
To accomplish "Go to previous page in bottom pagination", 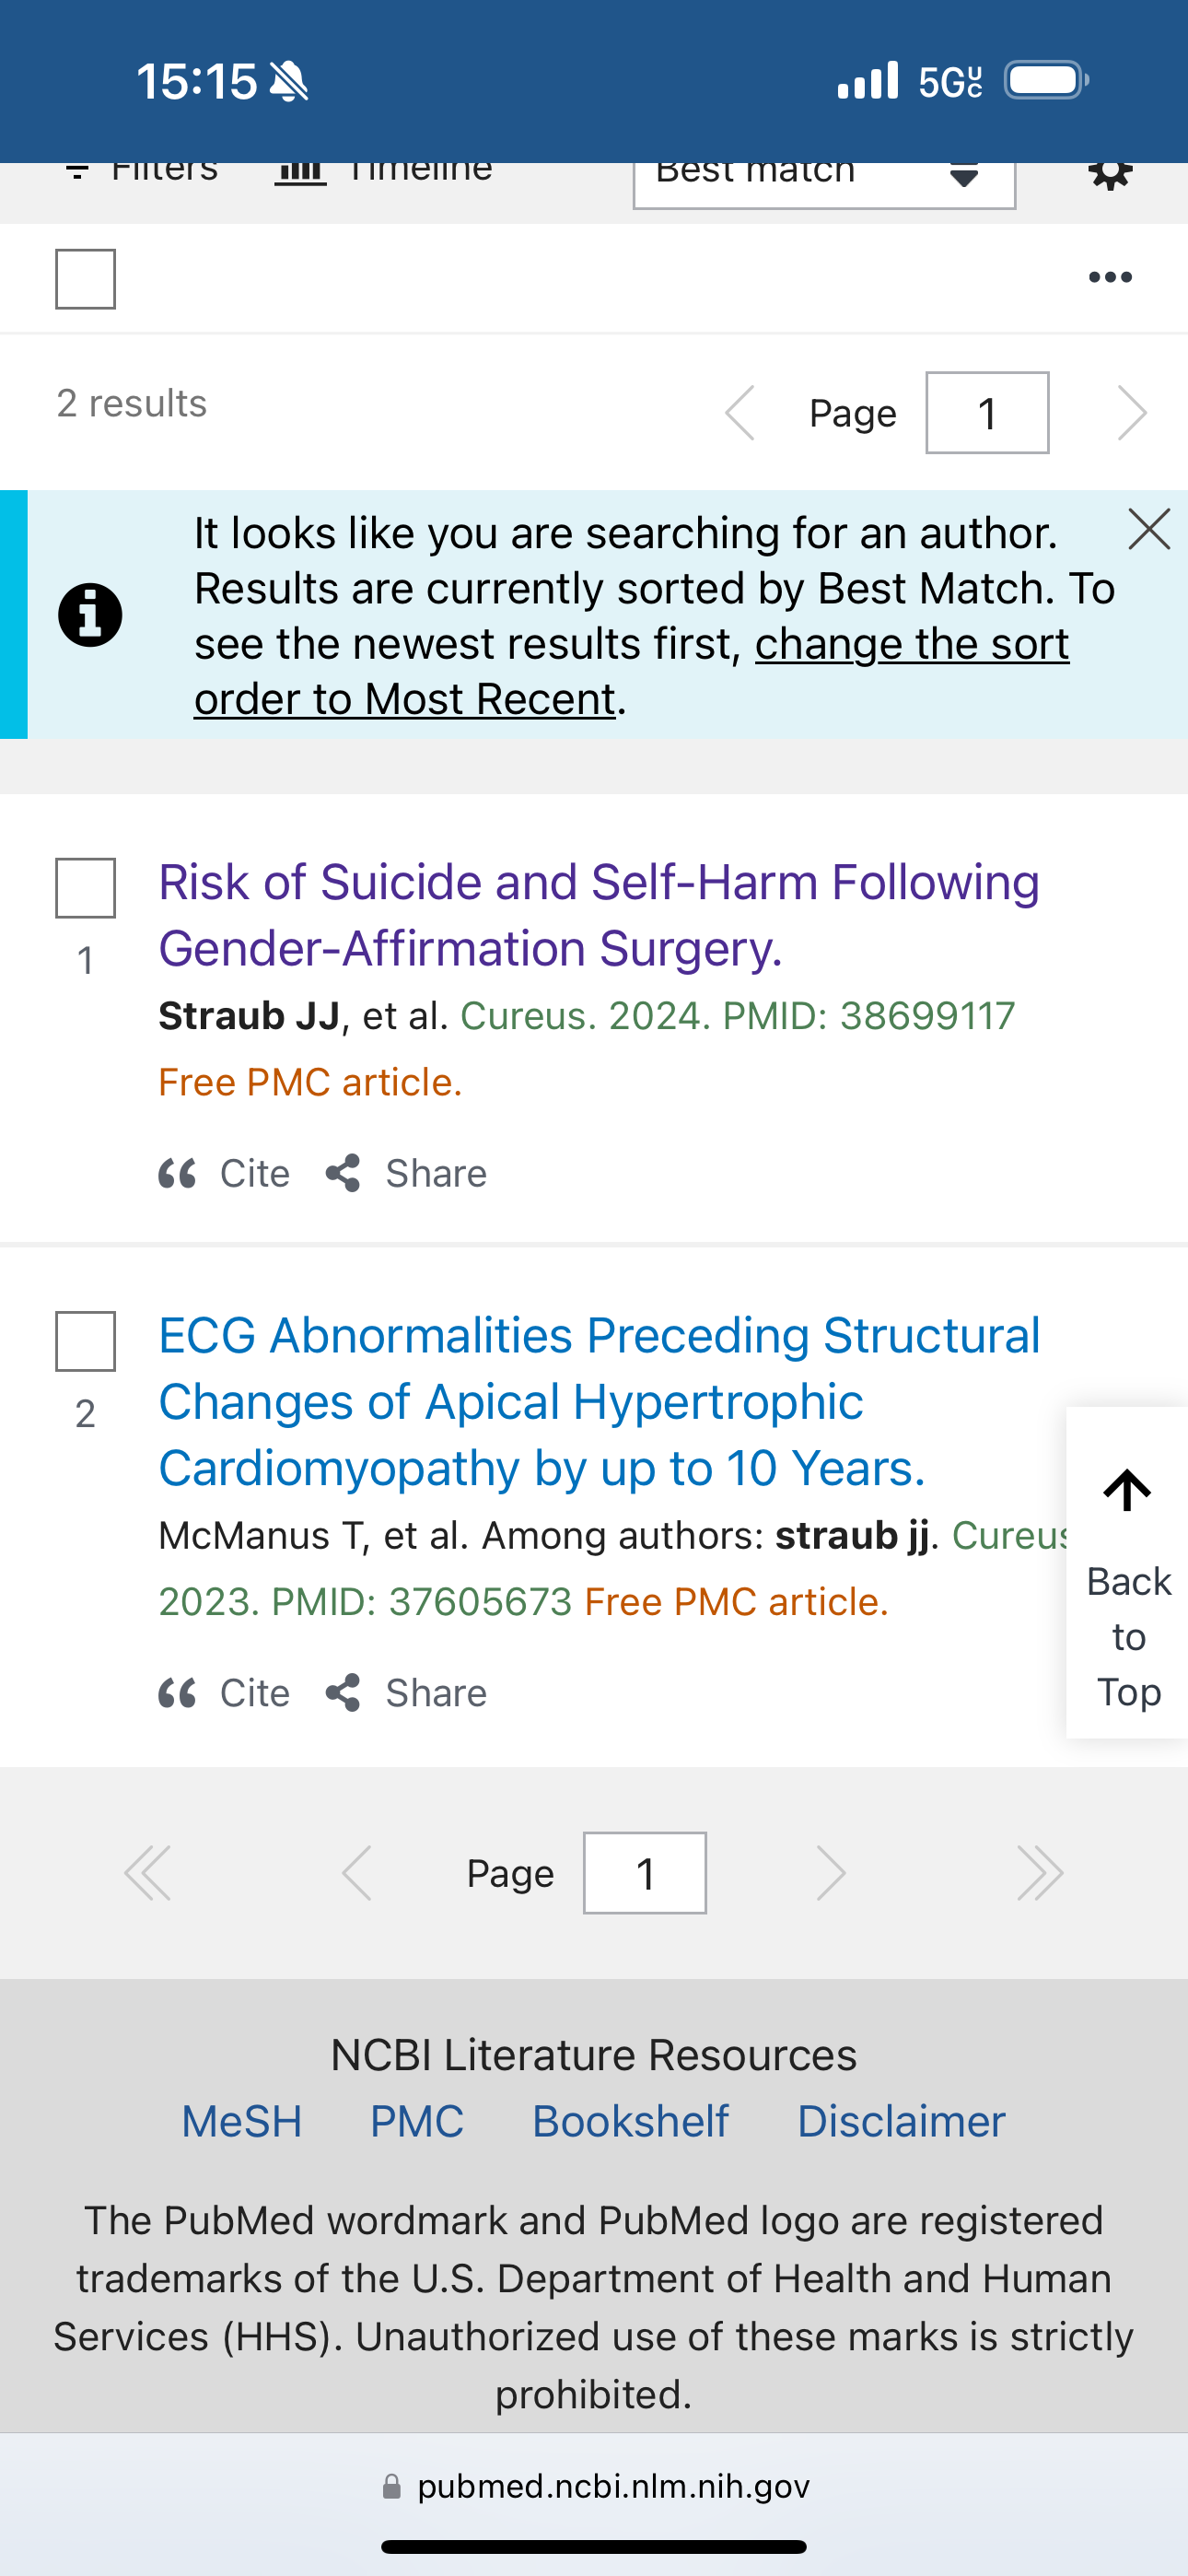I will pyautogui.click(x=357, y=1873).
